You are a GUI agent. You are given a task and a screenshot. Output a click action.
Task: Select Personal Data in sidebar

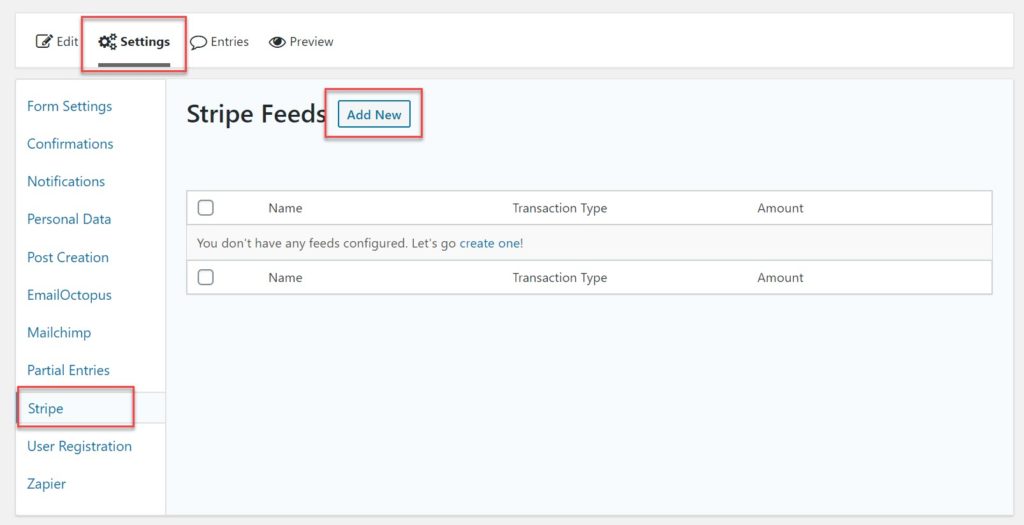[x=69, y=219]
